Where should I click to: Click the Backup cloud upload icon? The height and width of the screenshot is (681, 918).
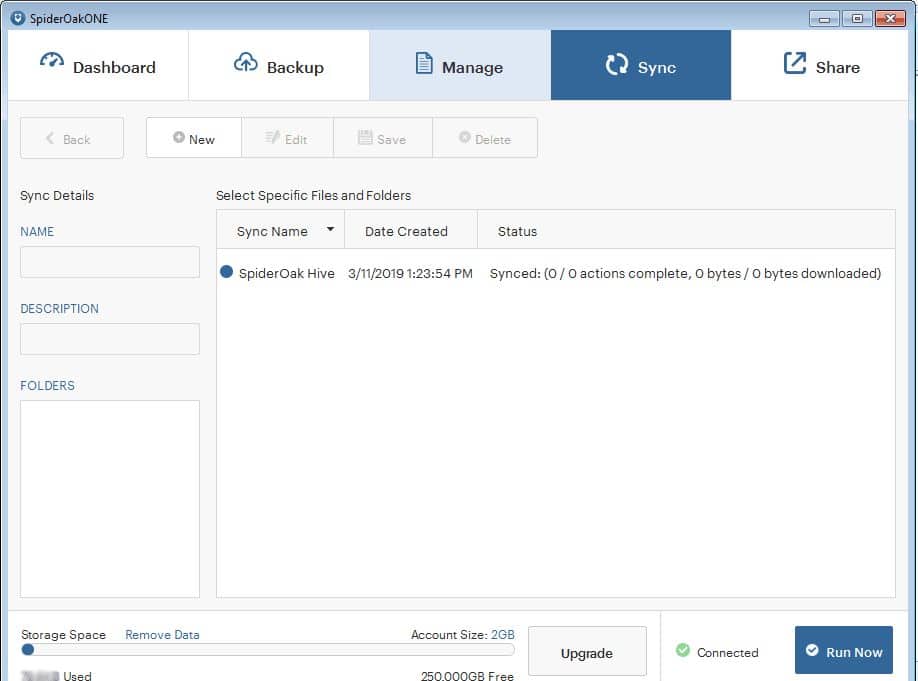[245, 61]
